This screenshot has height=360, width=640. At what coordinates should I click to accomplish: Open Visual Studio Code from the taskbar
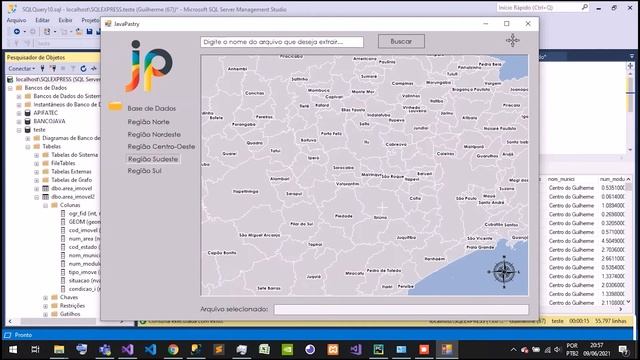coord(150,350)
